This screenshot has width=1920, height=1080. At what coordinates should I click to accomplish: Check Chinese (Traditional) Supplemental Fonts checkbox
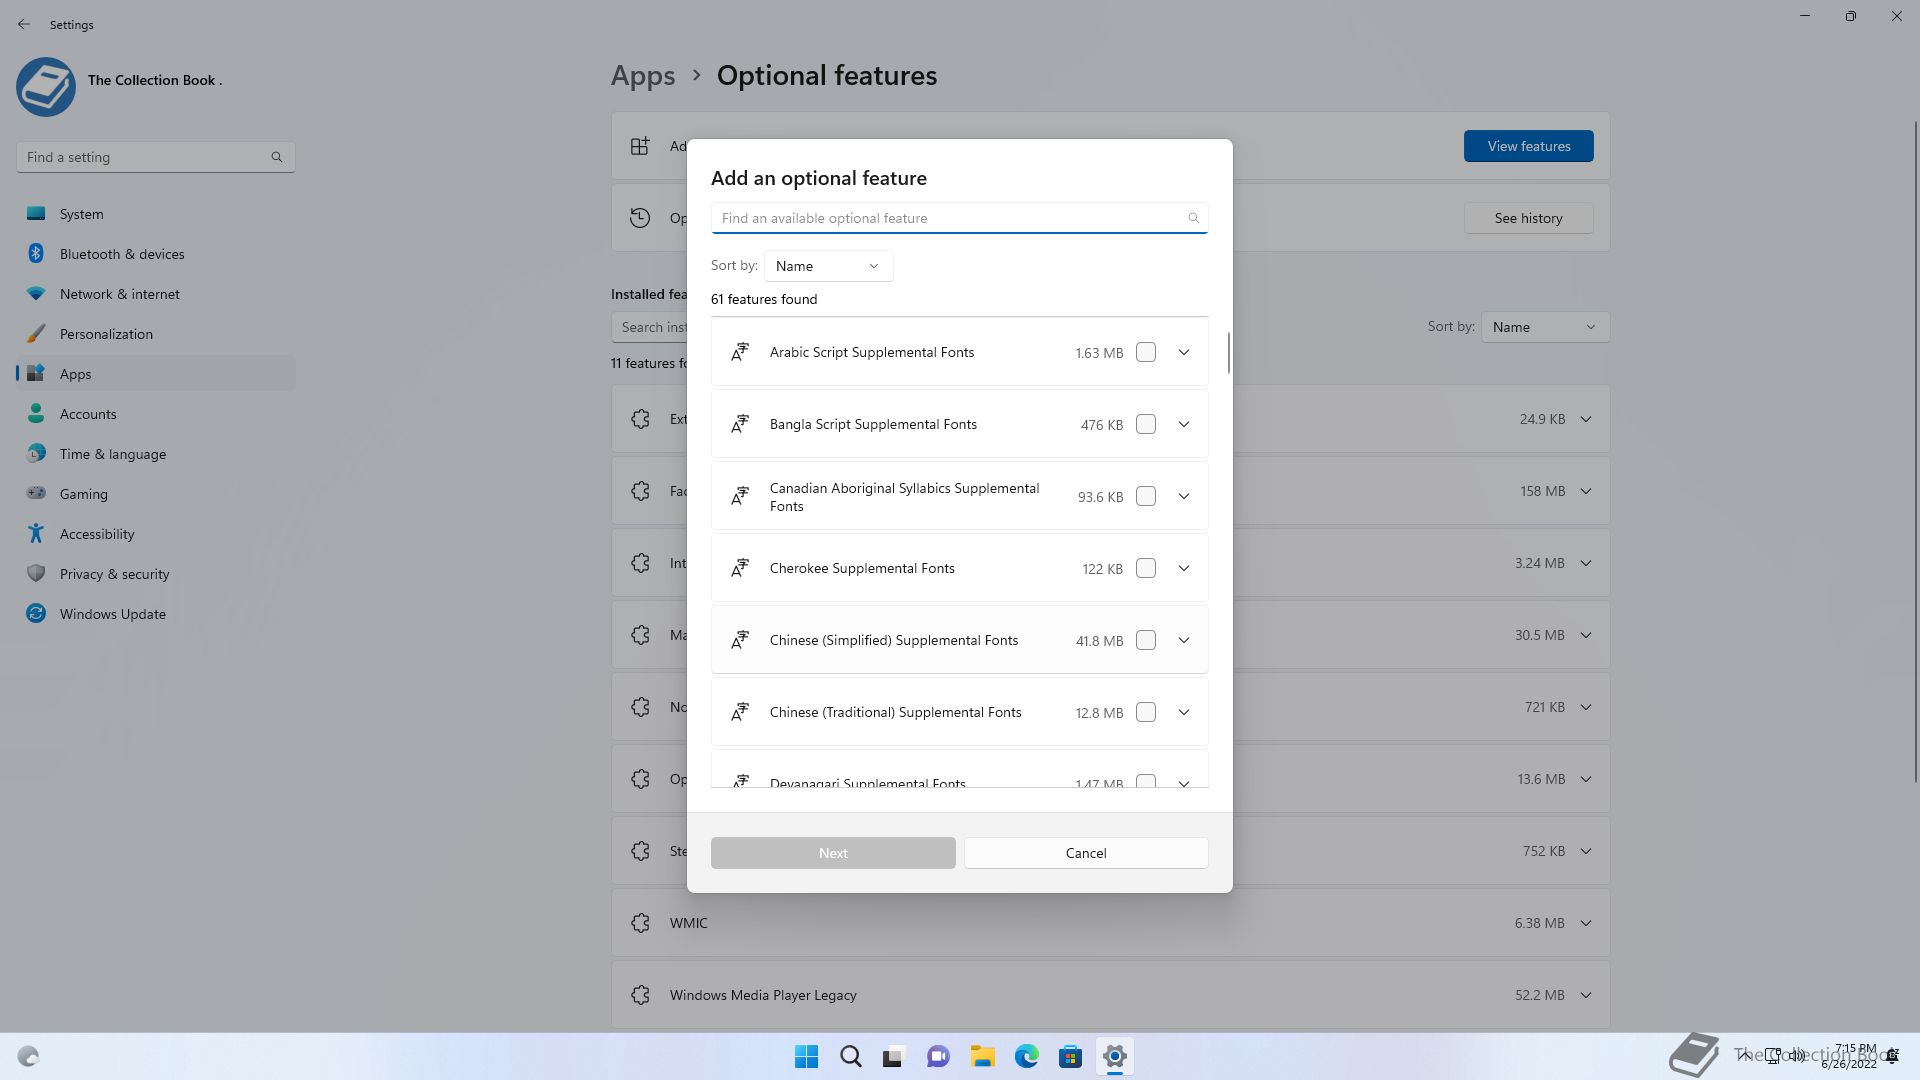pos(1146,712)
